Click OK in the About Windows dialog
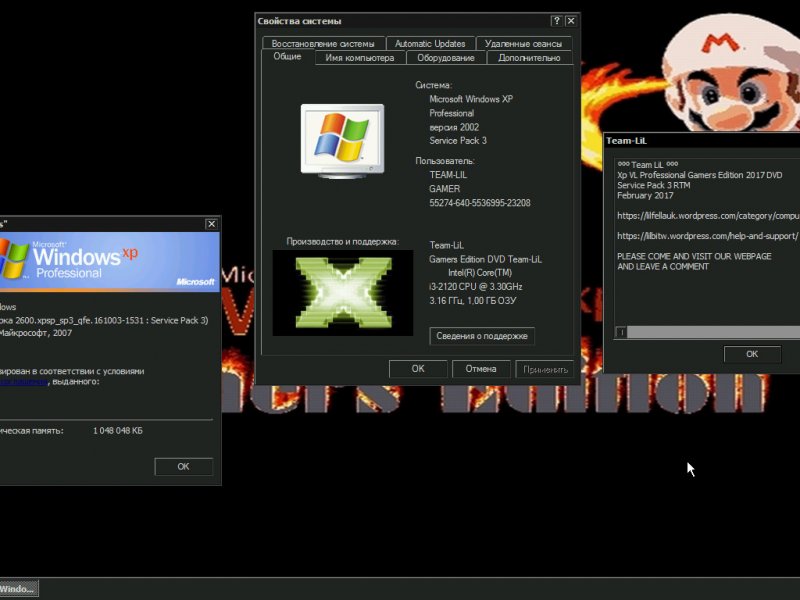The image size is (800, 600). pyautogui.click(x=183, y=467)
